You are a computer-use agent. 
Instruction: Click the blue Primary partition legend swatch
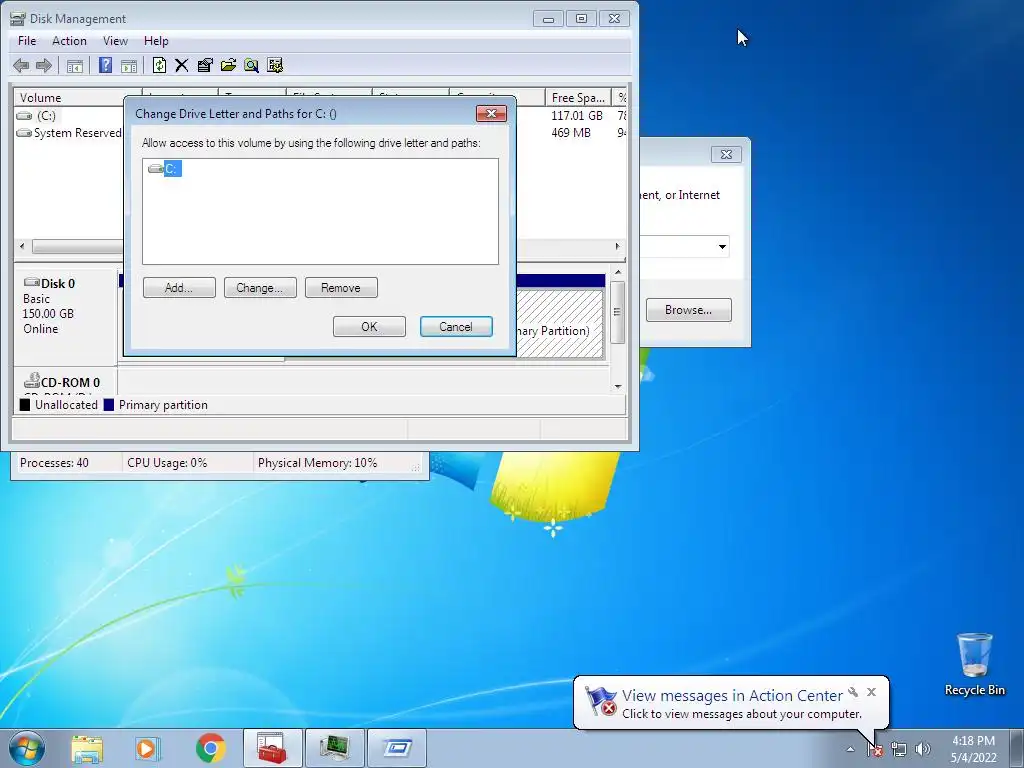tap(108, 405)
